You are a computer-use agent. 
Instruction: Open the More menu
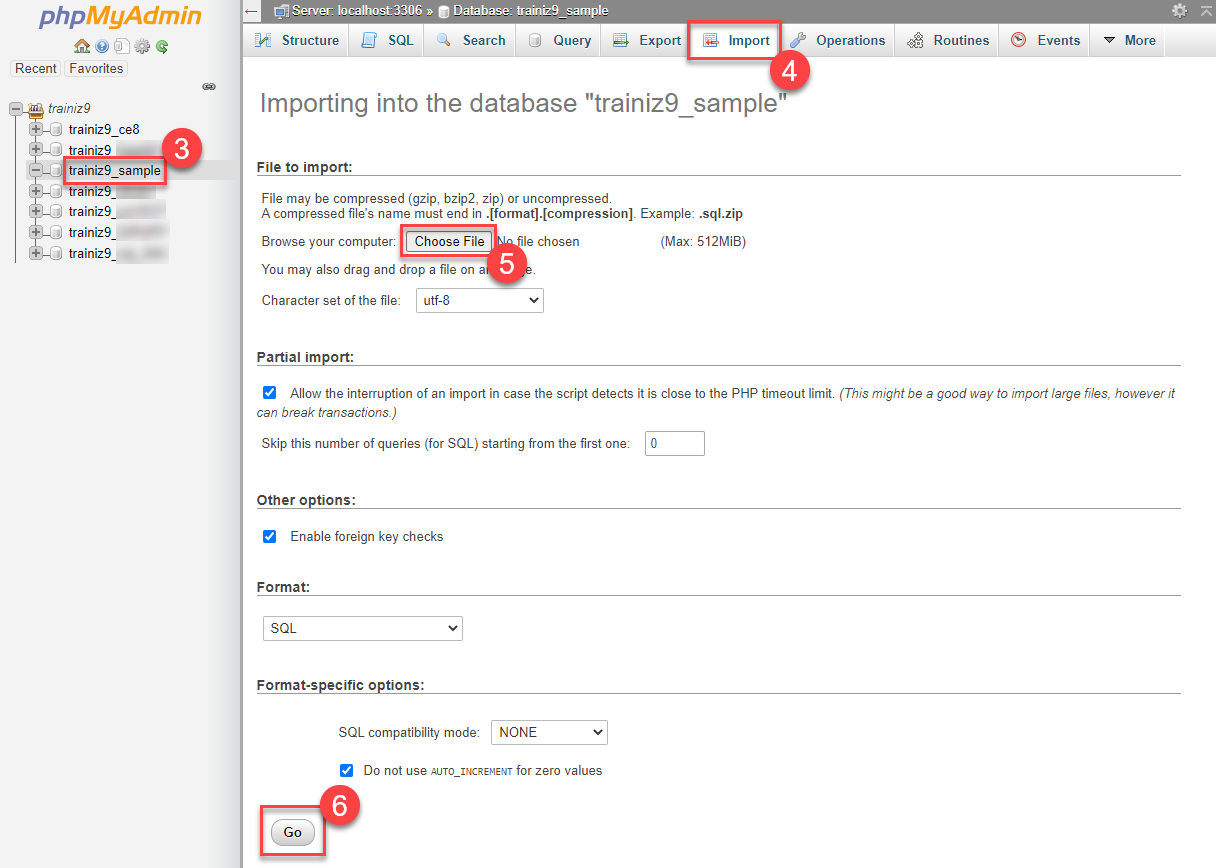(1127, 40)
